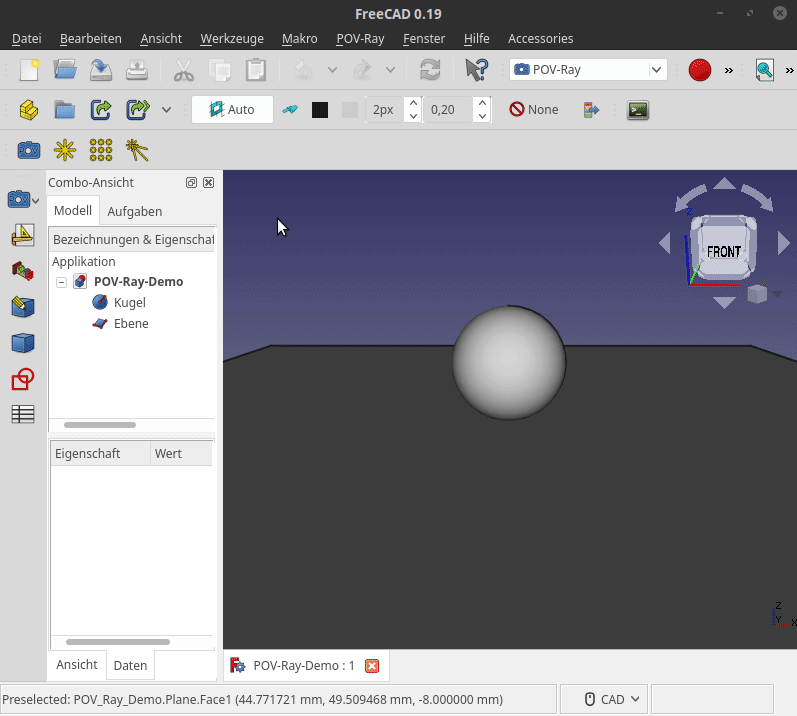Switch to the Ansicht property tab
Viewport: 797px width, 716px height.
77,665
